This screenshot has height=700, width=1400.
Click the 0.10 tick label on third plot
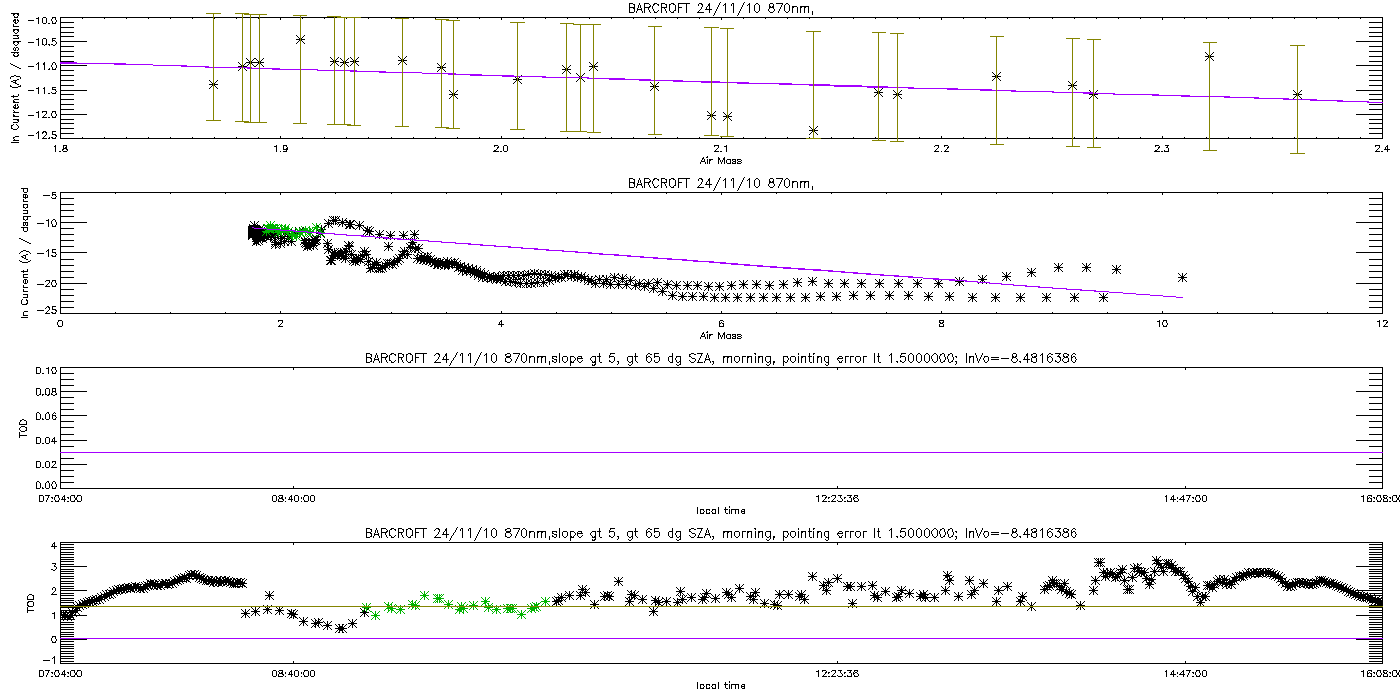[x=45, y=371]
